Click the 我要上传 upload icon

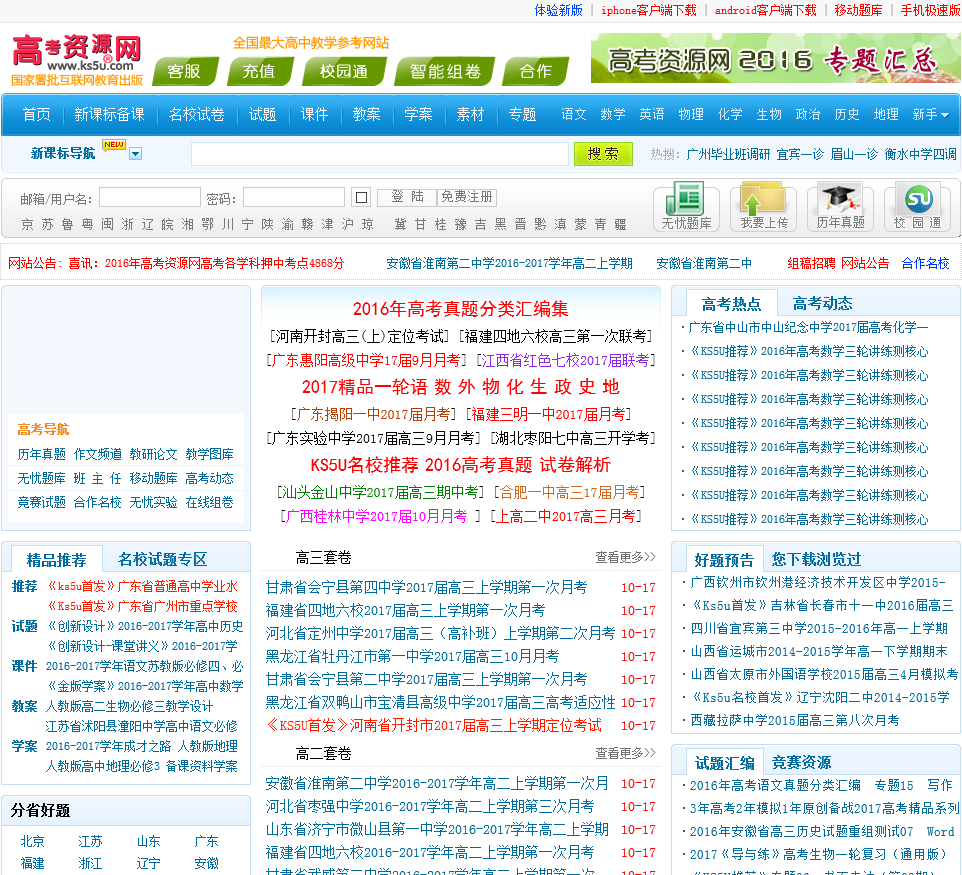point(763,206)
